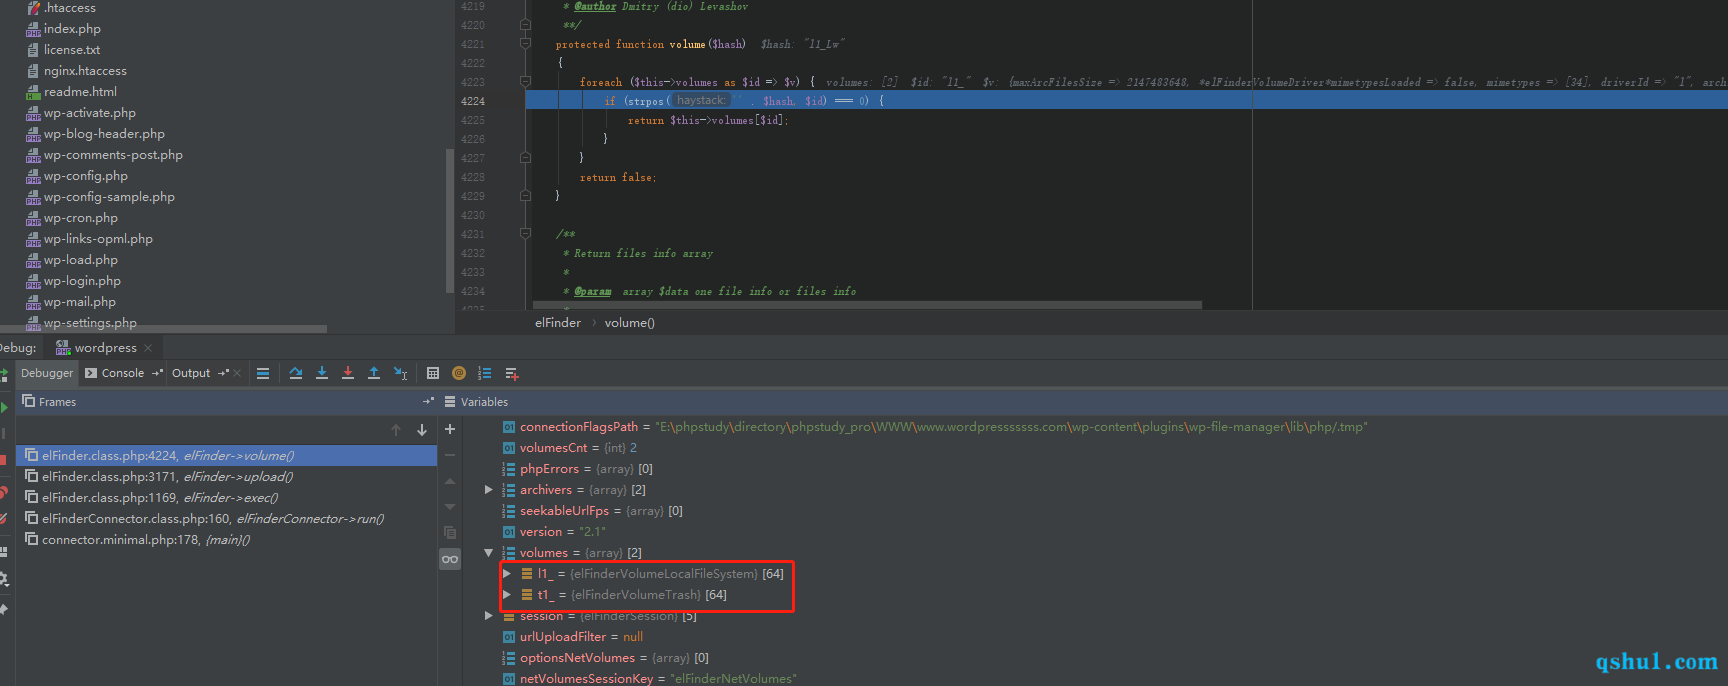The image size is (1728, 686).
Task: Switch to the Output tab
Action: [191, 373]
